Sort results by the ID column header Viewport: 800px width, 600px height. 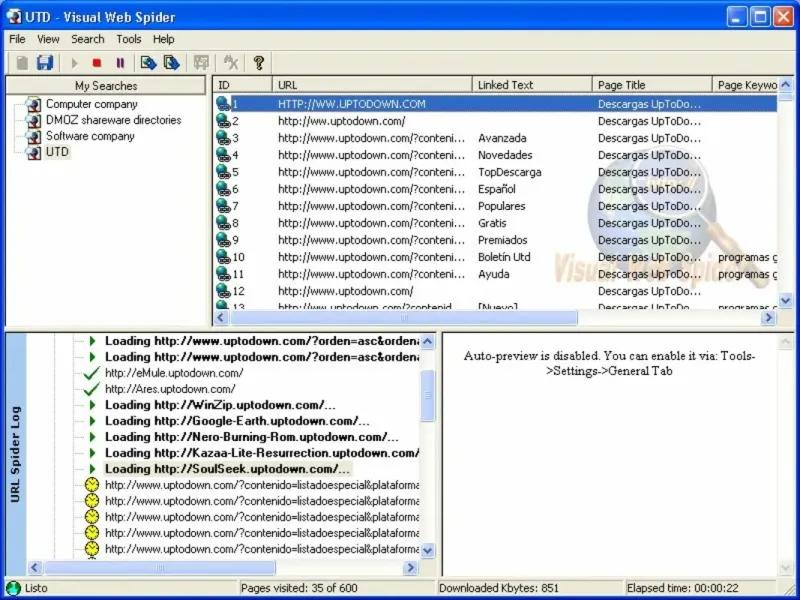tap(243, 85)
